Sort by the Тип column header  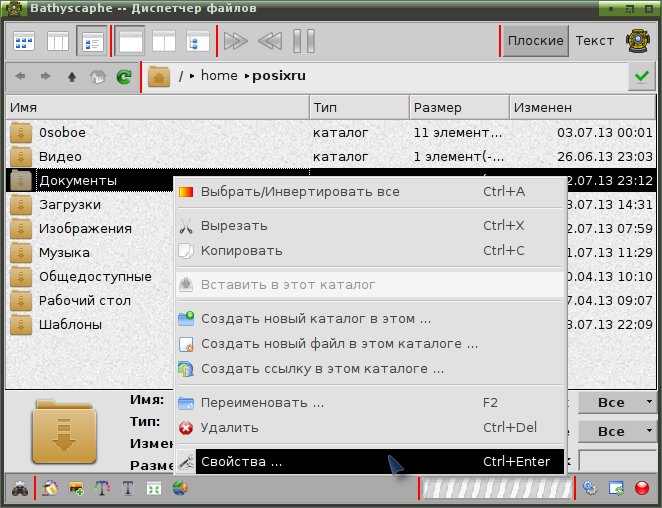[x=359, y=108]
